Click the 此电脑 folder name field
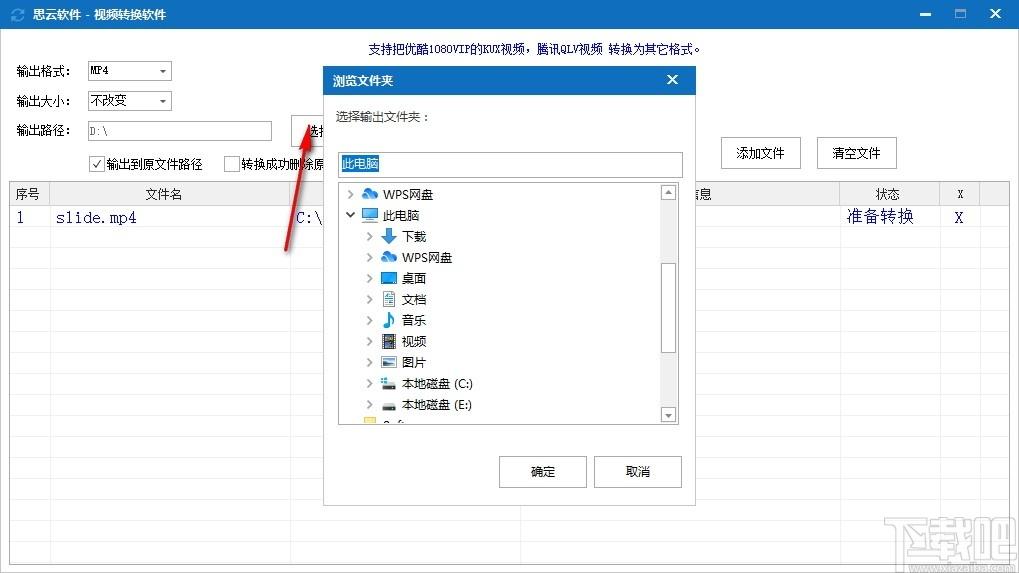This screenshot has height=573, width=1019. pyautogui.click(x=510, y=164)
